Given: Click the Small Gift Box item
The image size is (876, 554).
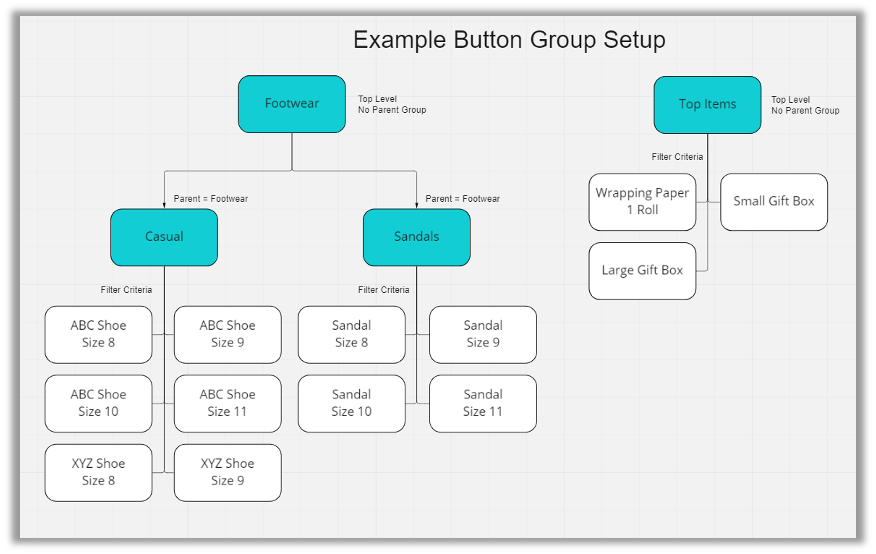Looking at the screenshot, I should (x=774, y=201).
